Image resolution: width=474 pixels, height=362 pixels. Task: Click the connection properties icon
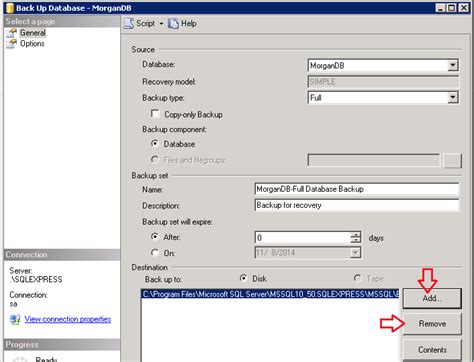[15, 319]
